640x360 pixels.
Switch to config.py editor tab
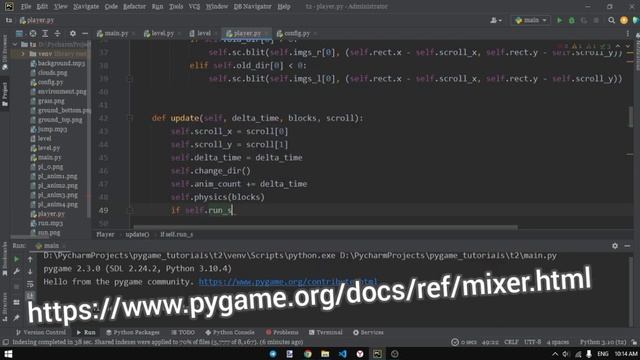[x=296, y=33]
